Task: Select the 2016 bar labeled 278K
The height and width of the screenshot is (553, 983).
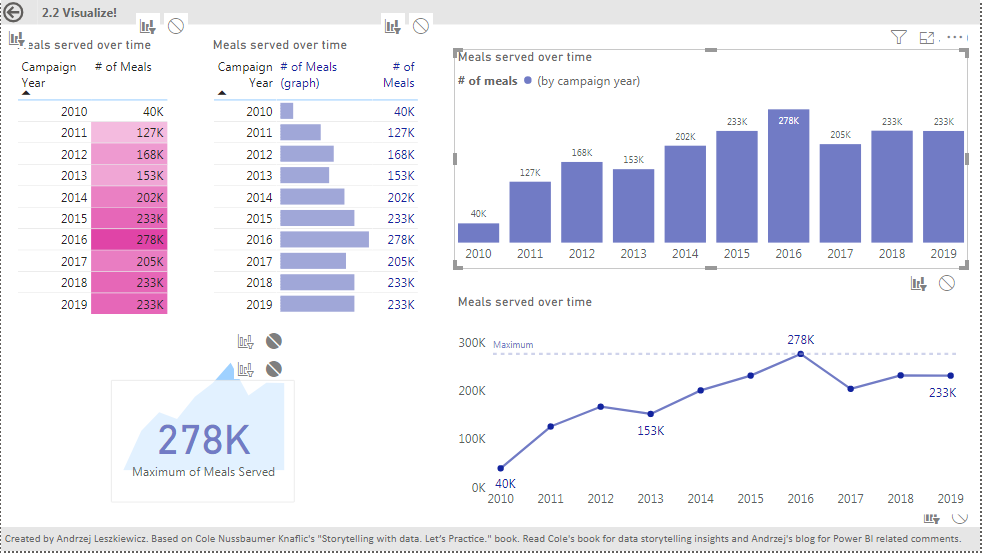Action: [788, 176]
